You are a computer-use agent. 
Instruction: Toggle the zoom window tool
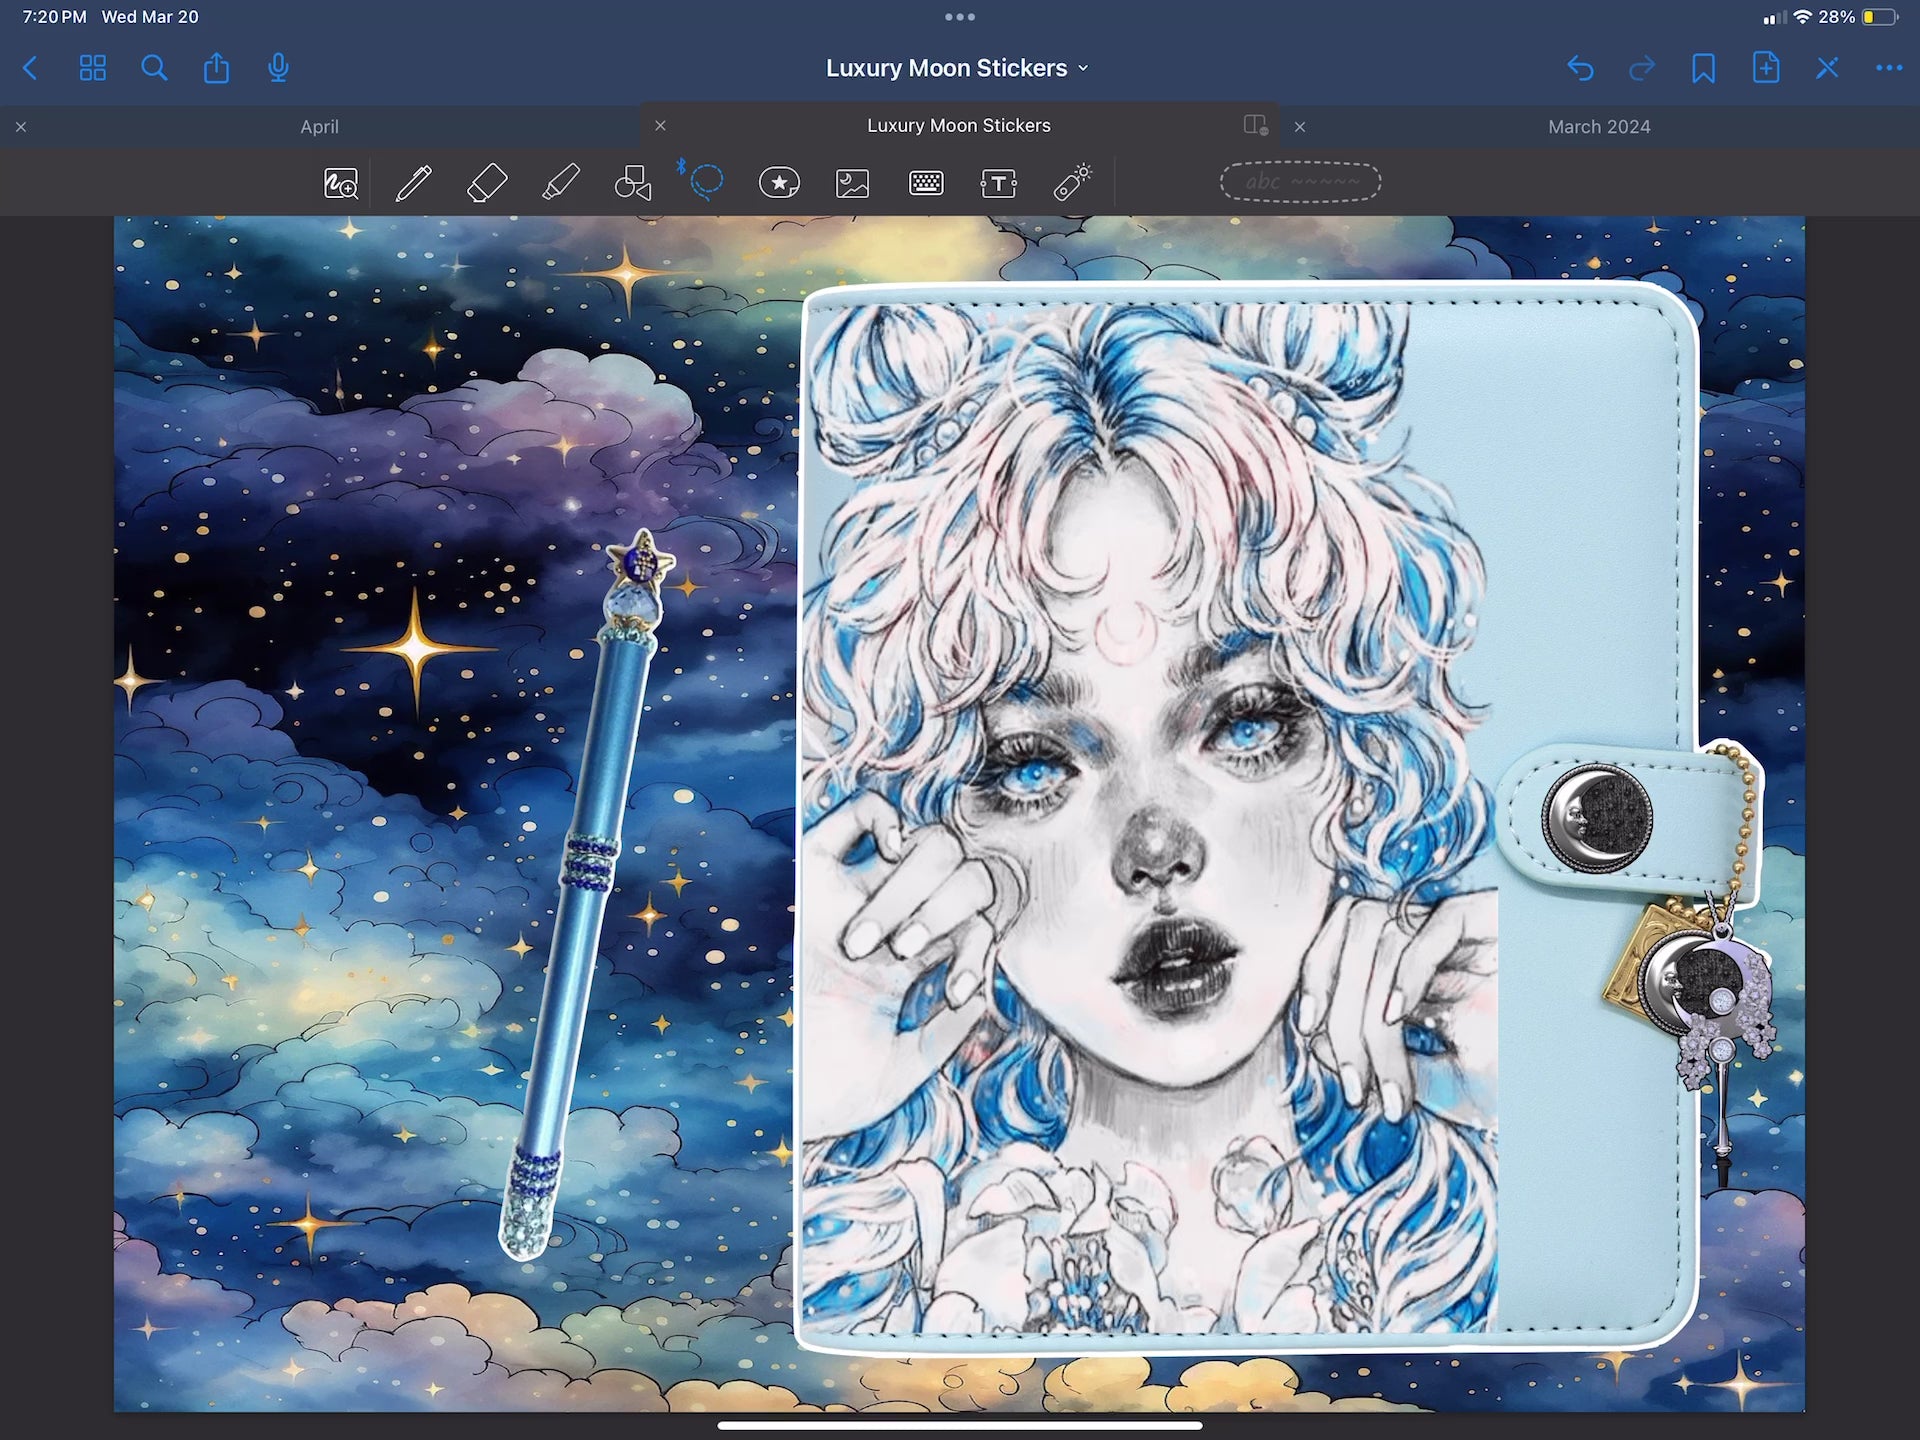pyautogui.click(x=340, y=183)
